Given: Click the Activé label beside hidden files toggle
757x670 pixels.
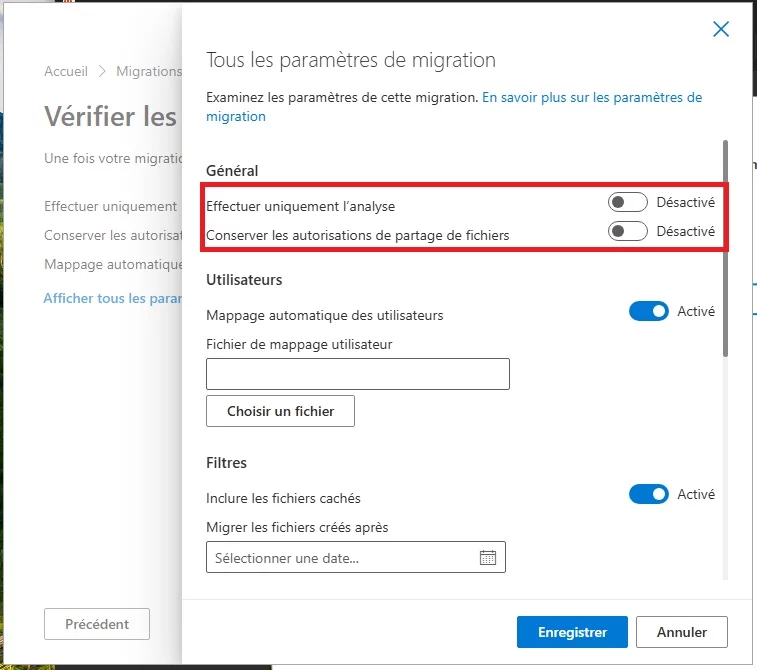Looking at the screenshot, I should pos(696,494).
